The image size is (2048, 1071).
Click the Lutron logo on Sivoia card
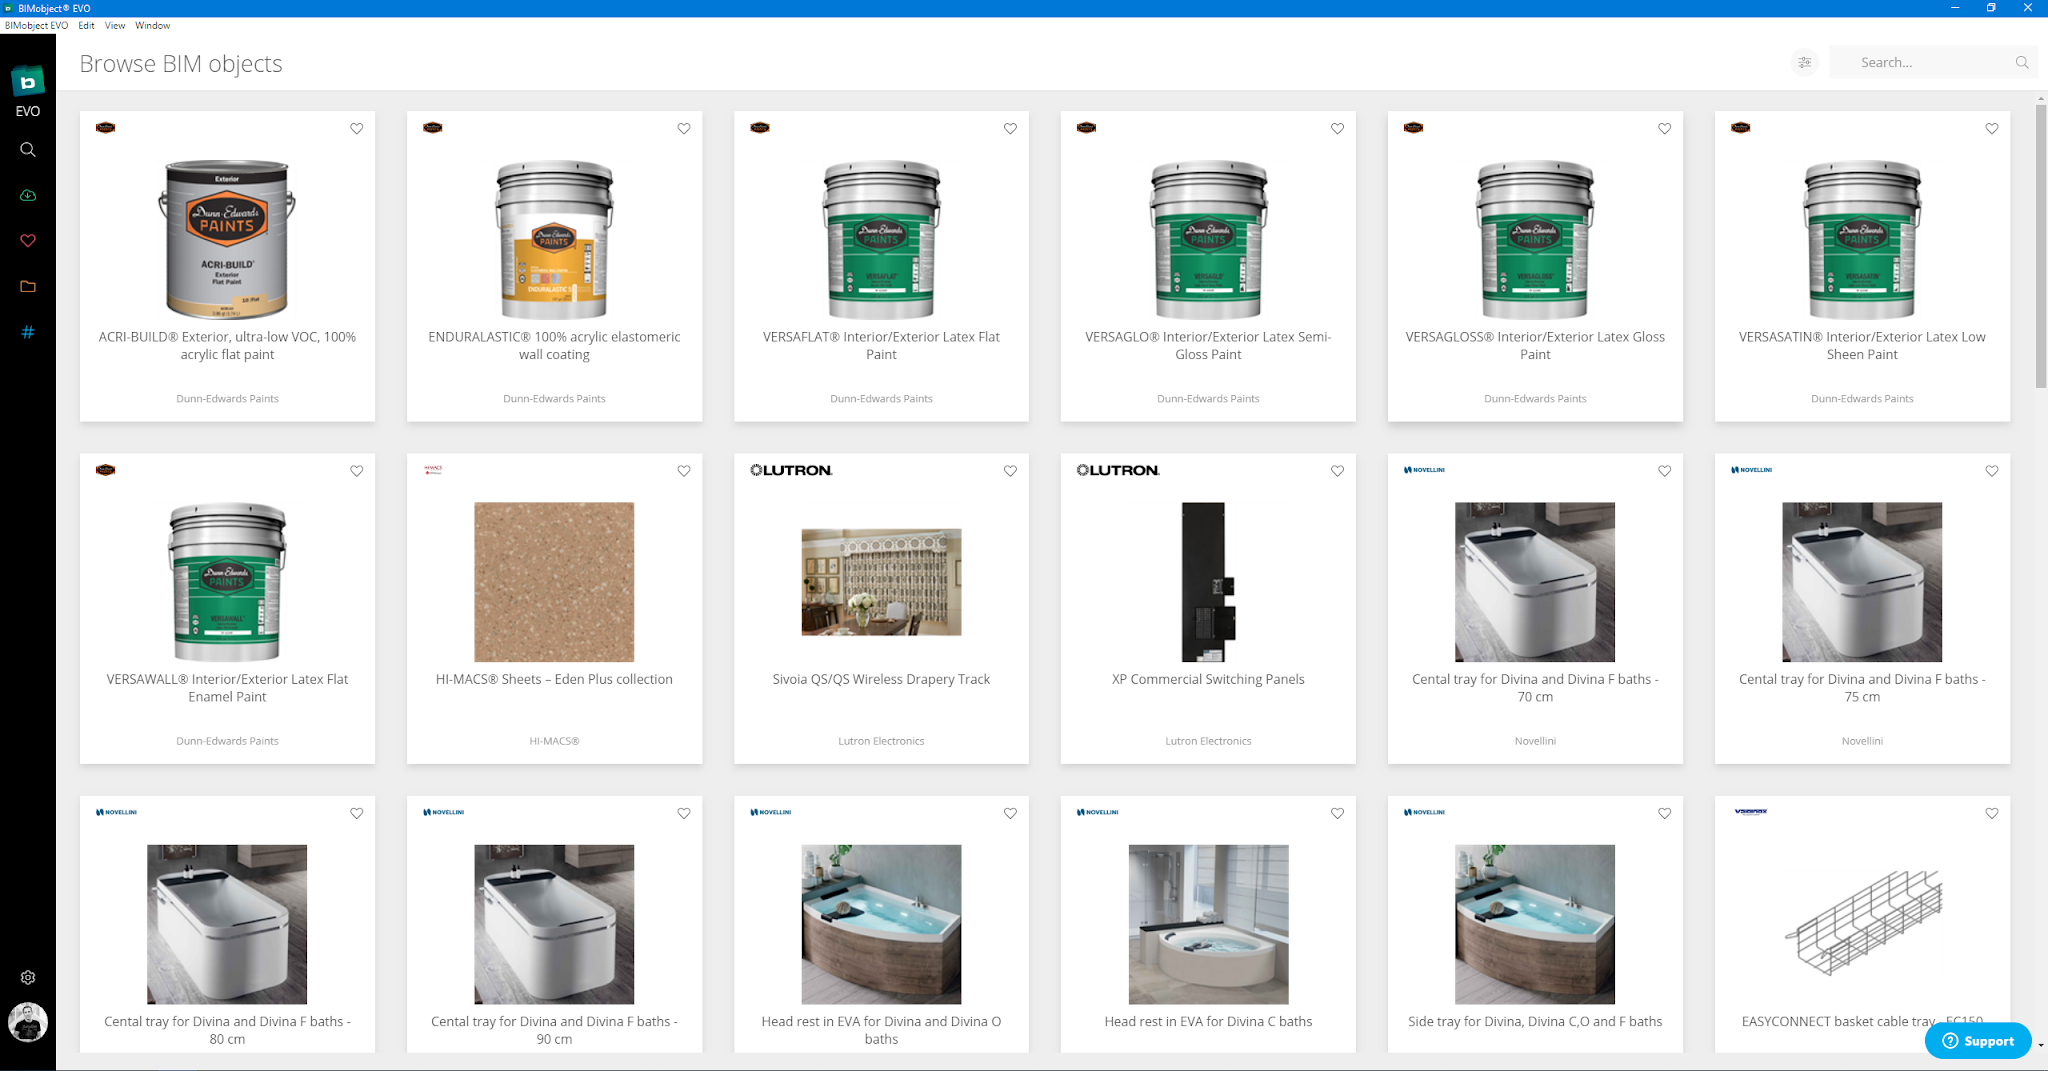tap(791, 470)
